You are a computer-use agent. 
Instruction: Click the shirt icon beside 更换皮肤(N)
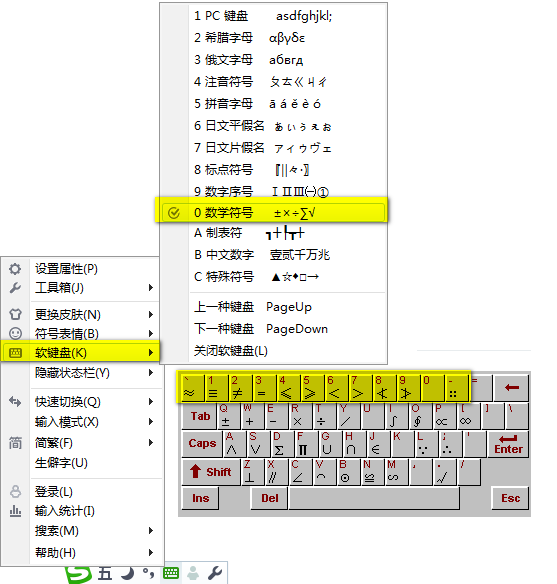coord(15,314)
